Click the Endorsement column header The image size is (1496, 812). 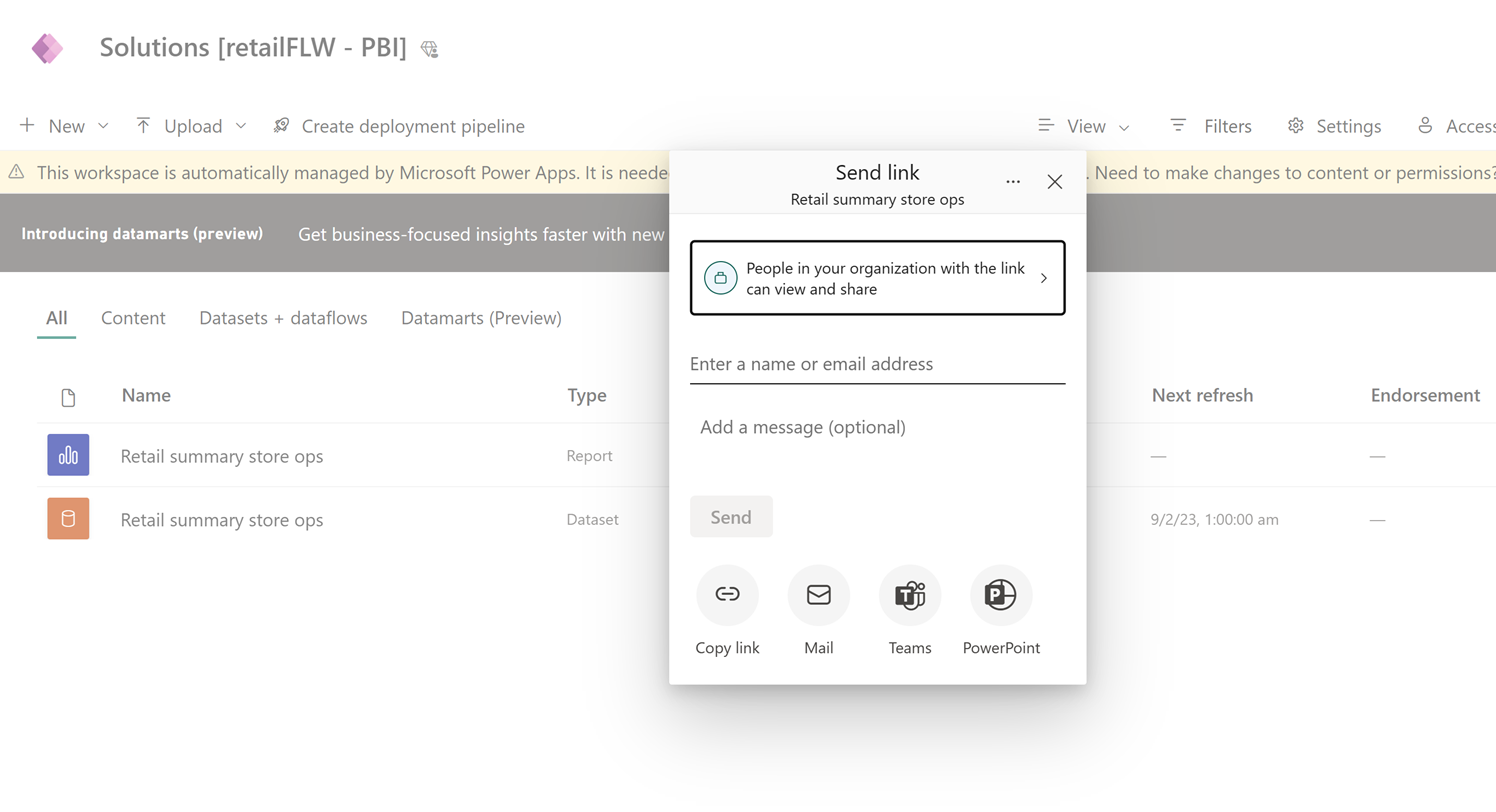pos(1425,395)
